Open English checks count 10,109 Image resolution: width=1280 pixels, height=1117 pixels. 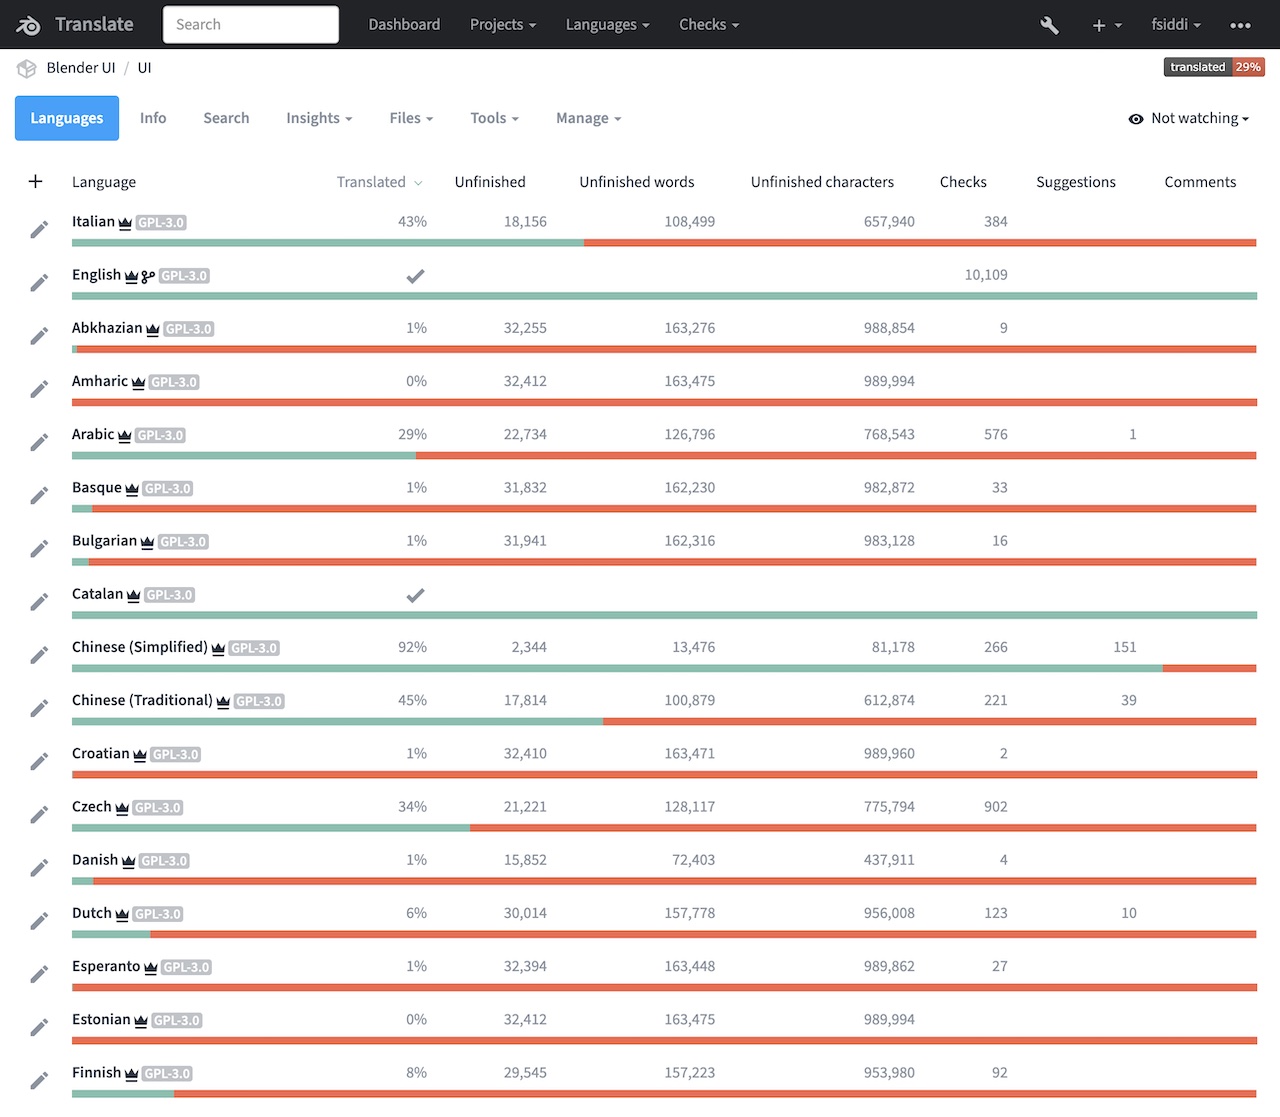point(986,275)
